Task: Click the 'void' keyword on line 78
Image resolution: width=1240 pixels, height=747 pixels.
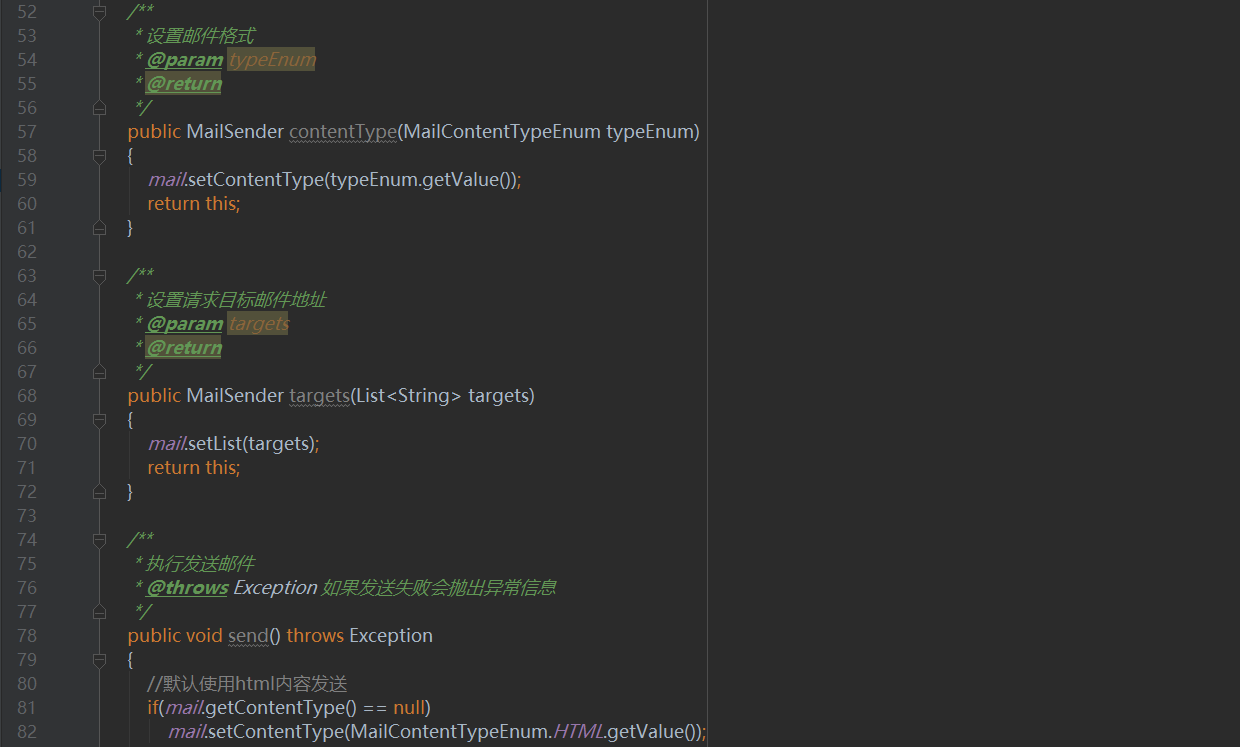Action: click(204, 636)
